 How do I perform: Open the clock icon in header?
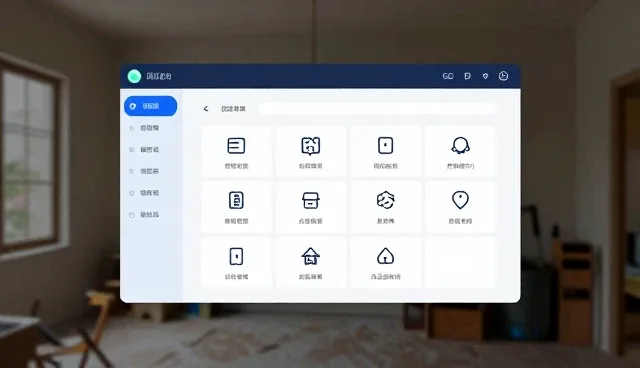click(x=503, y=76)
